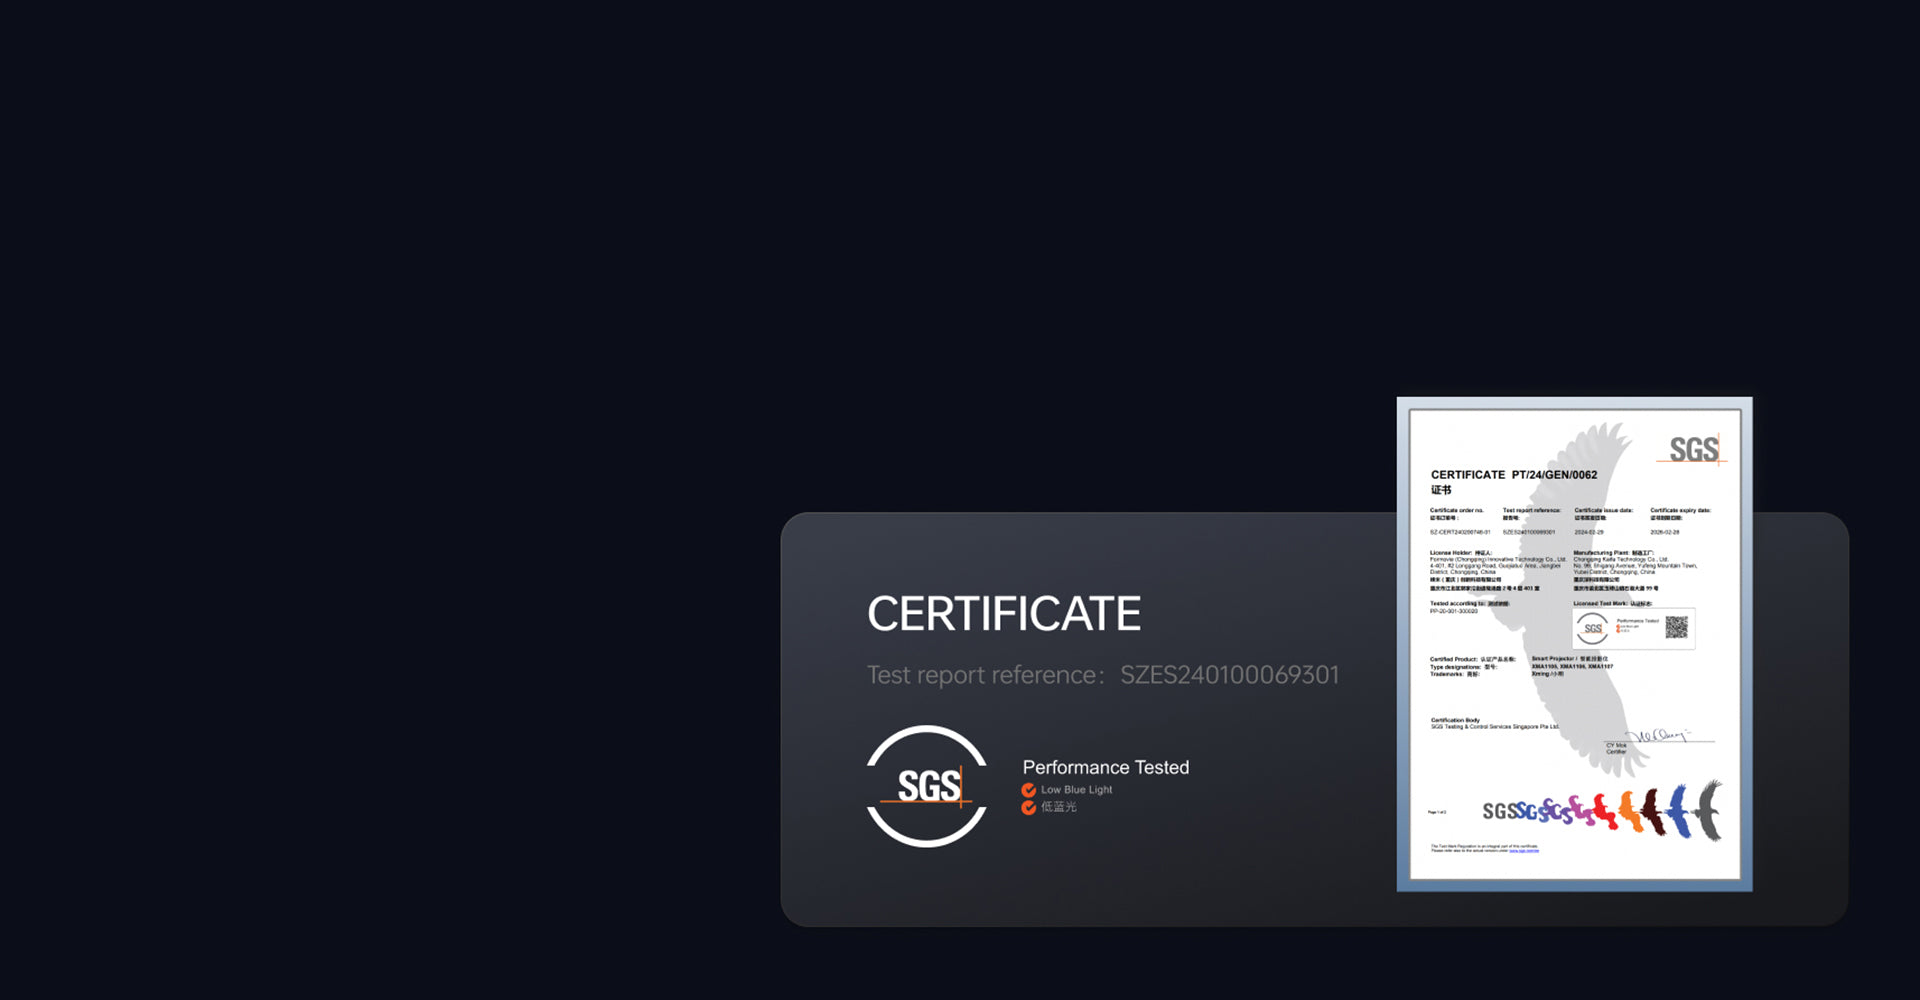Screen dimensions: 1920x1000
Task: Click the QR code on the certificate
Action: click(1676, 627)
